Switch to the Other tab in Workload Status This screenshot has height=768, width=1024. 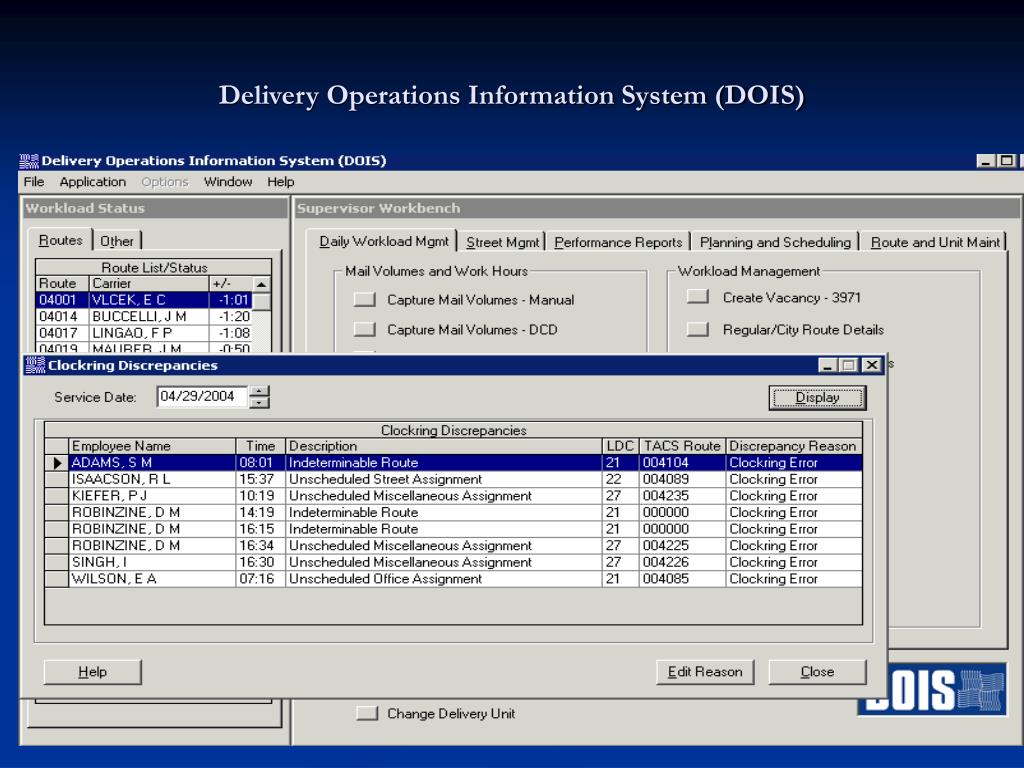(117, 241)
